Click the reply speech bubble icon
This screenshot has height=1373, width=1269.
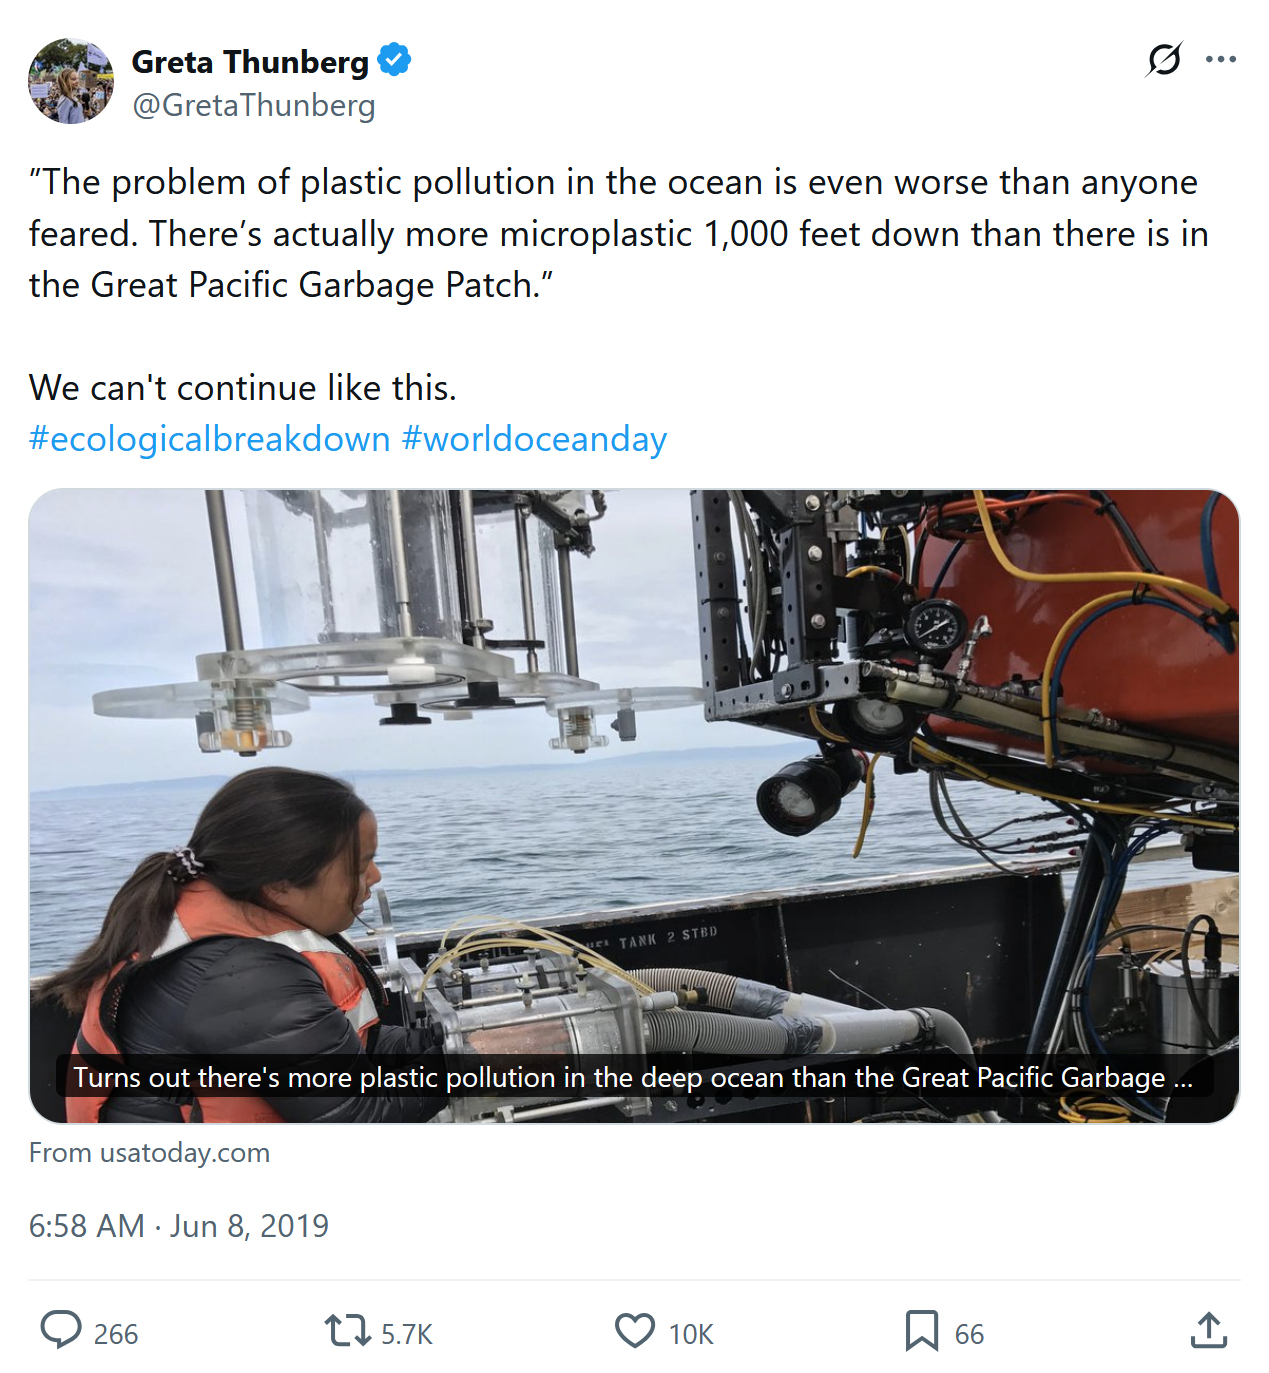61,1331
